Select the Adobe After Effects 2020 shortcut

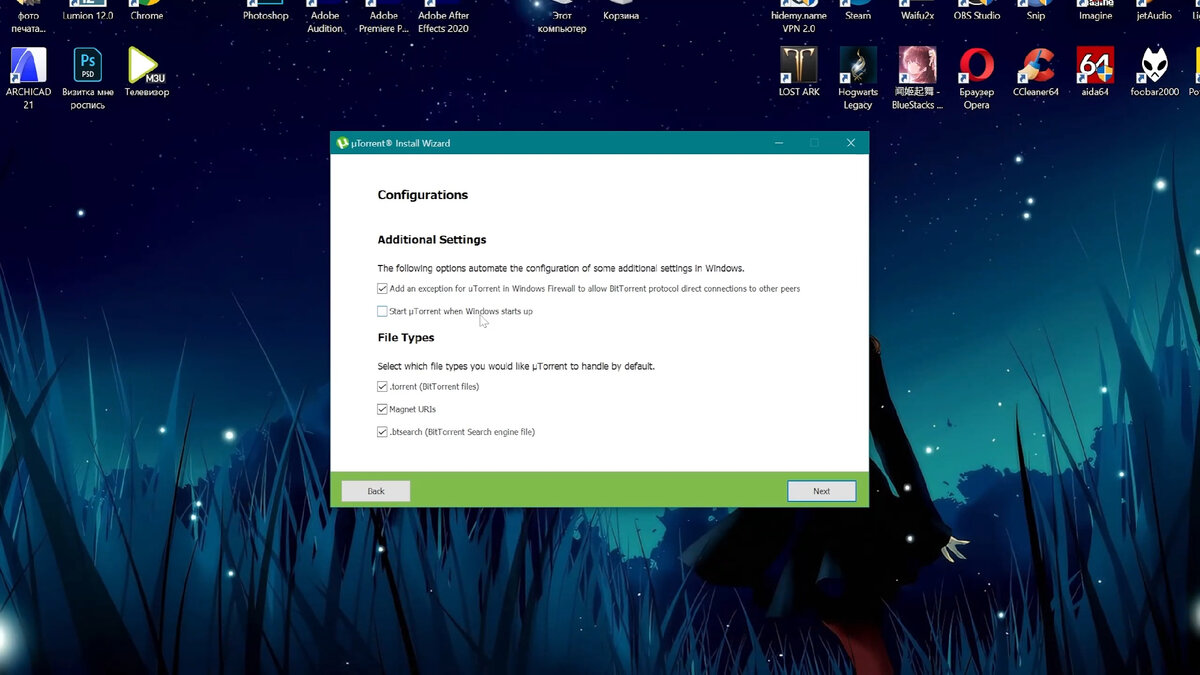coord(443,16)
